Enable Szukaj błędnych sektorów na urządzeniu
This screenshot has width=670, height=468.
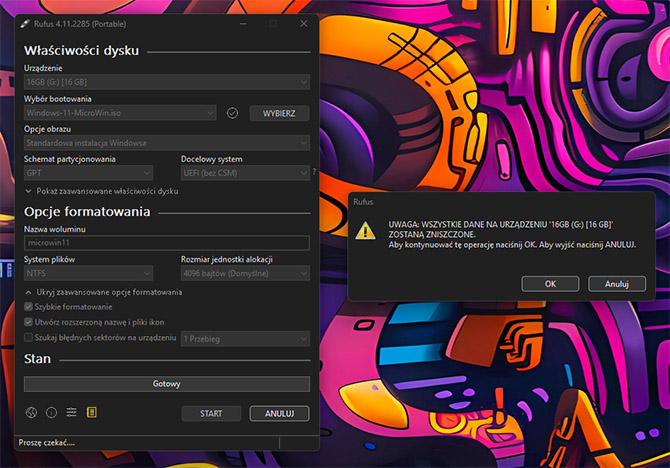pos(28,337)
